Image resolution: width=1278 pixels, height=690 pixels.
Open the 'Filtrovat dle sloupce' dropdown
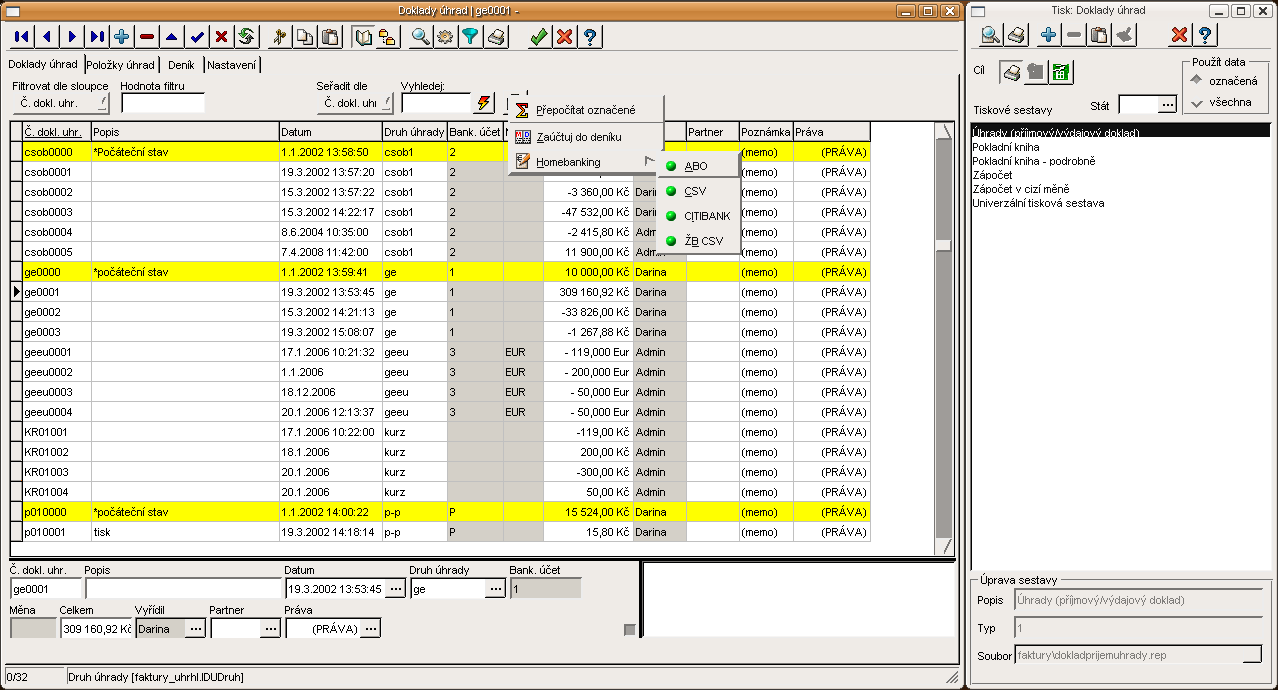coord(60,103)
